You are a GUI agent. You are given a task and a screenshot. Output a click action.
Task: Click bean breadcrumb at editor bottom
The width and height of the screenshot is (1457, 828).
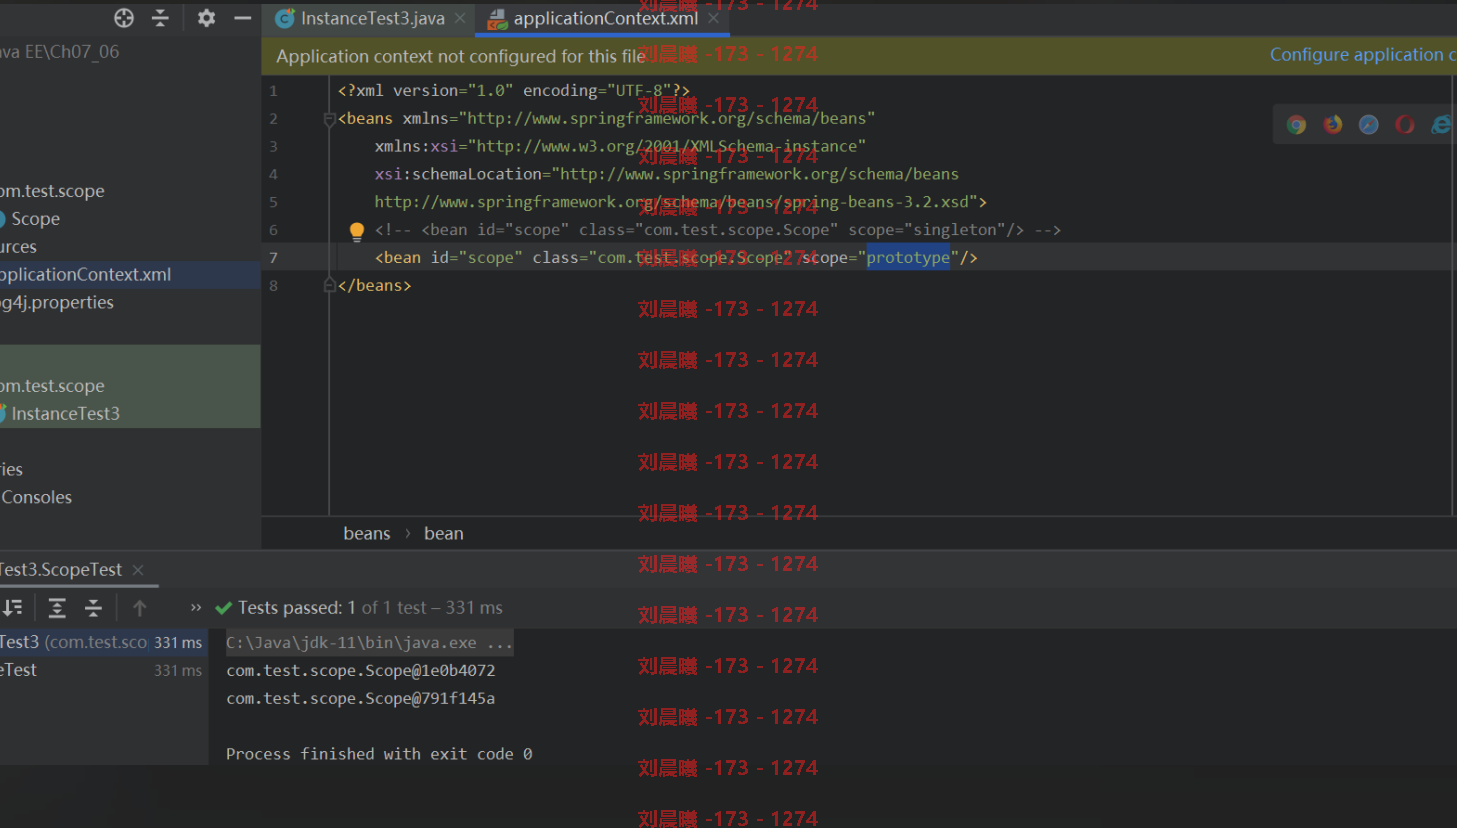tap(444, 534)
